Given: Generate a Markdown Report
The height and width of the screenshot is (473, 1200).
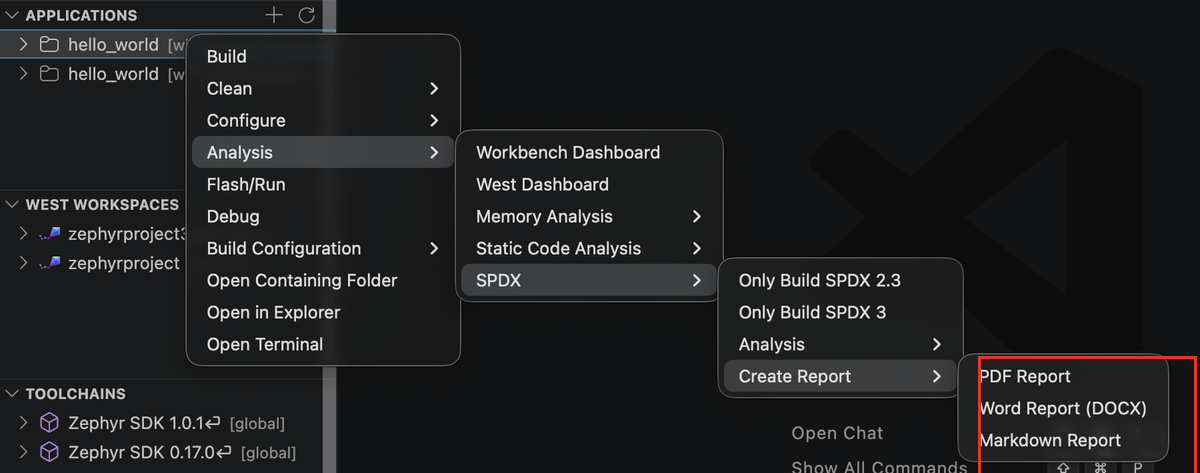Looking at the screenshot, I should pyautogui.click(x=1064, y=441).
